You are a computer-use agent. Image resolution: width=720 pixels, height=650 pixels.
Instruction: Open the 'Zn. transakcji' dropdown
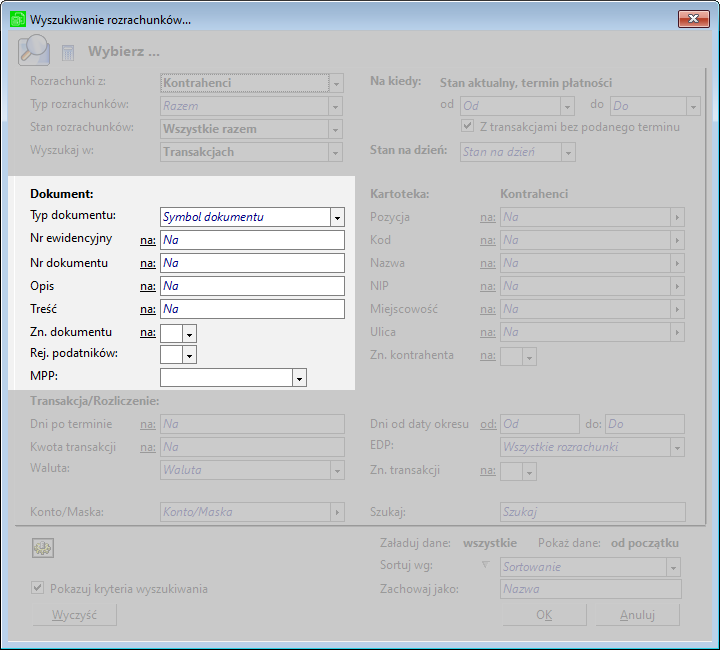pos(529,472)
